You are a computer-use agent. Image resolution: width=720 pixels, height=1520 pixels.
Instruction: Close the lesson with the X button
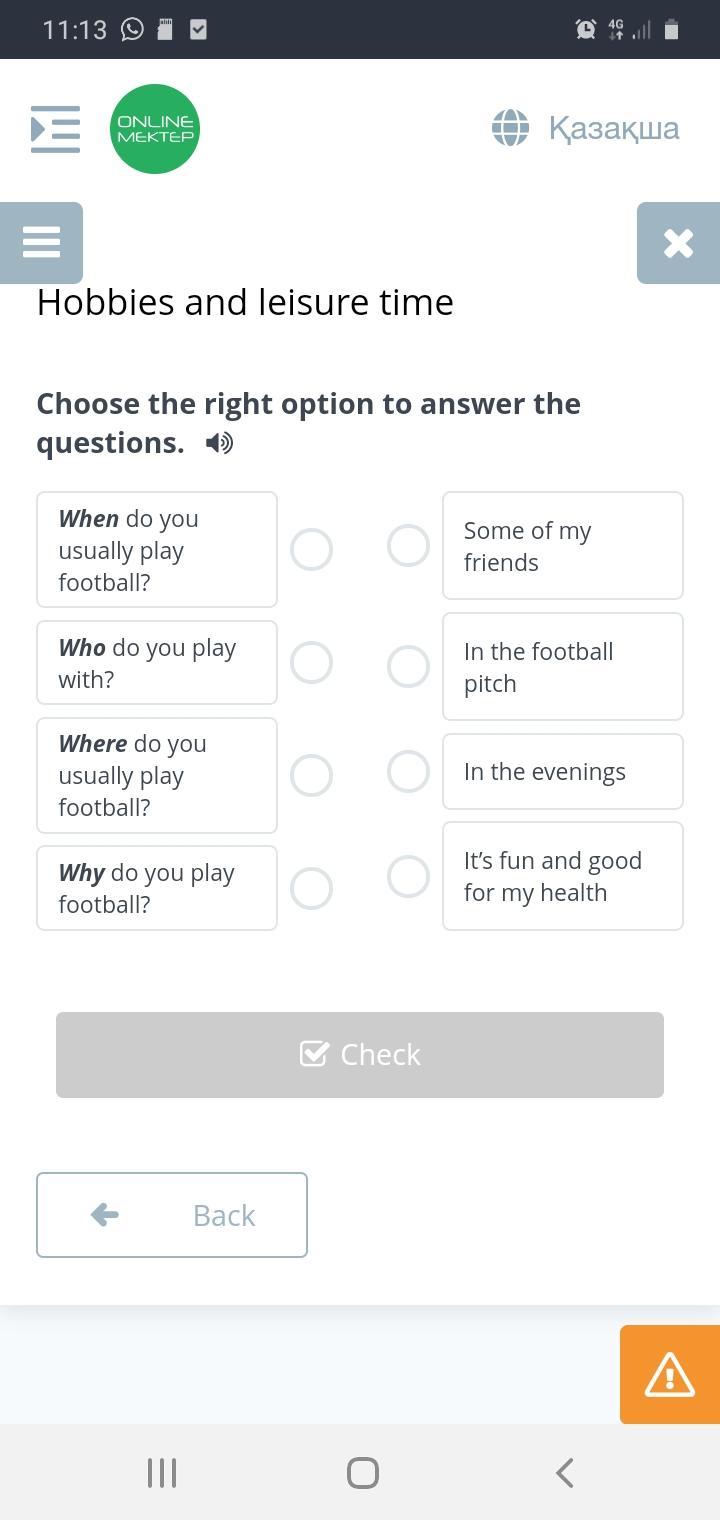678,243
